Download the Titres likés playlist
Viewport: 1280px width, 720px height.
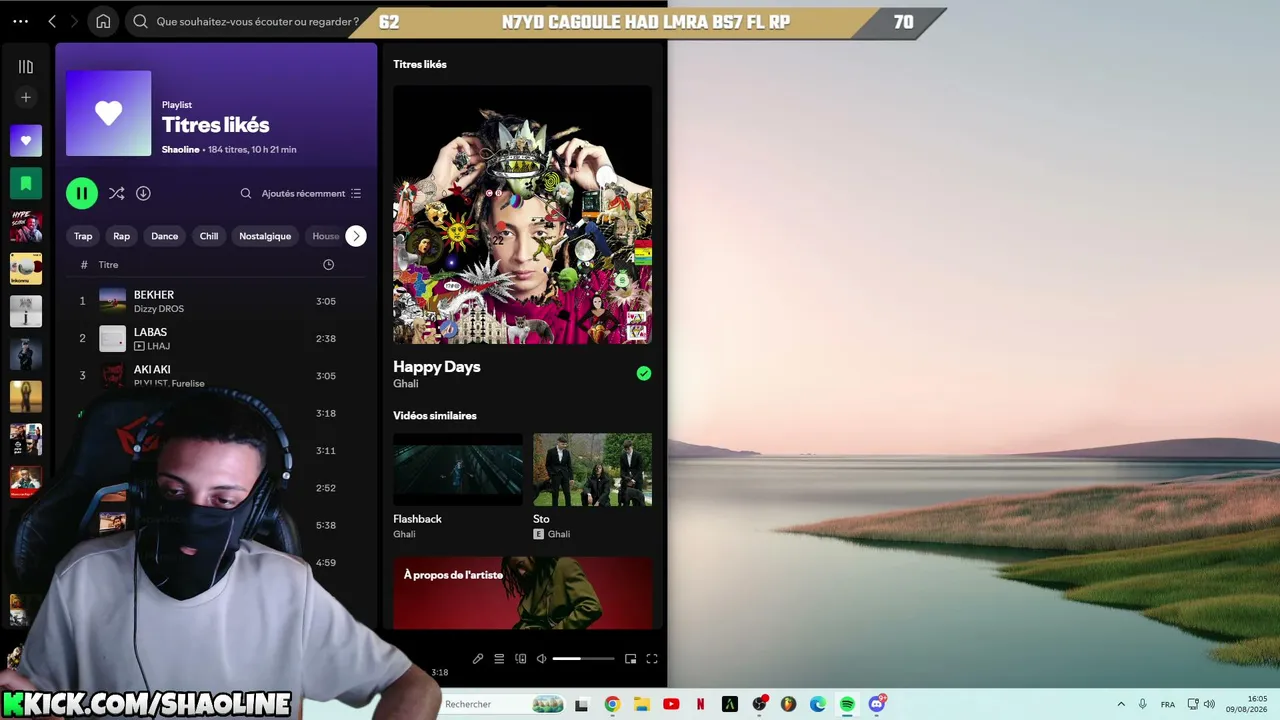143,193
